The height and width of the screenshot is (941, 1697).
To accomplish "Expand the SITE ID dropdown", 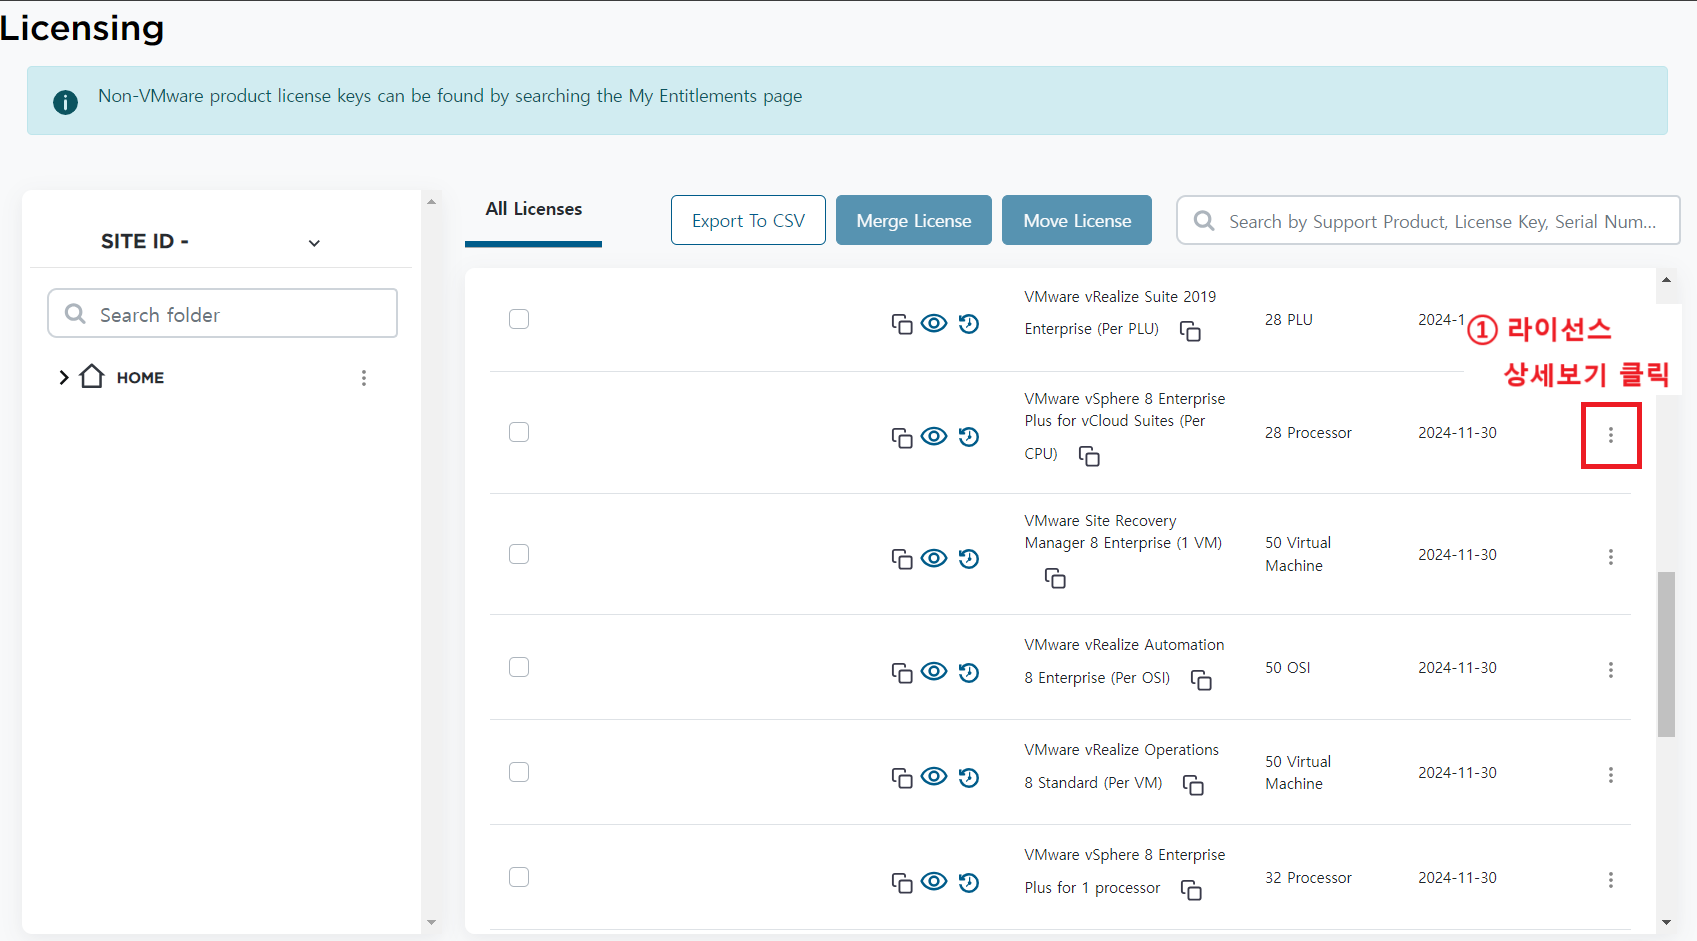I will point(314,243).
